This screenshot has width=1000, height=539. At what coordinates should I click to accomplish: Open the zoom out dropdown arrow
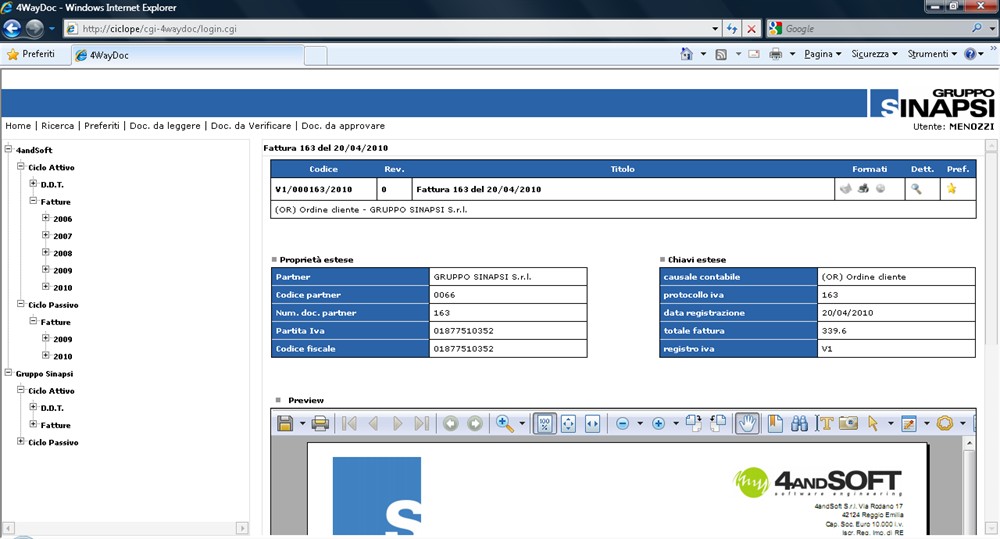(x=640, y=424)
